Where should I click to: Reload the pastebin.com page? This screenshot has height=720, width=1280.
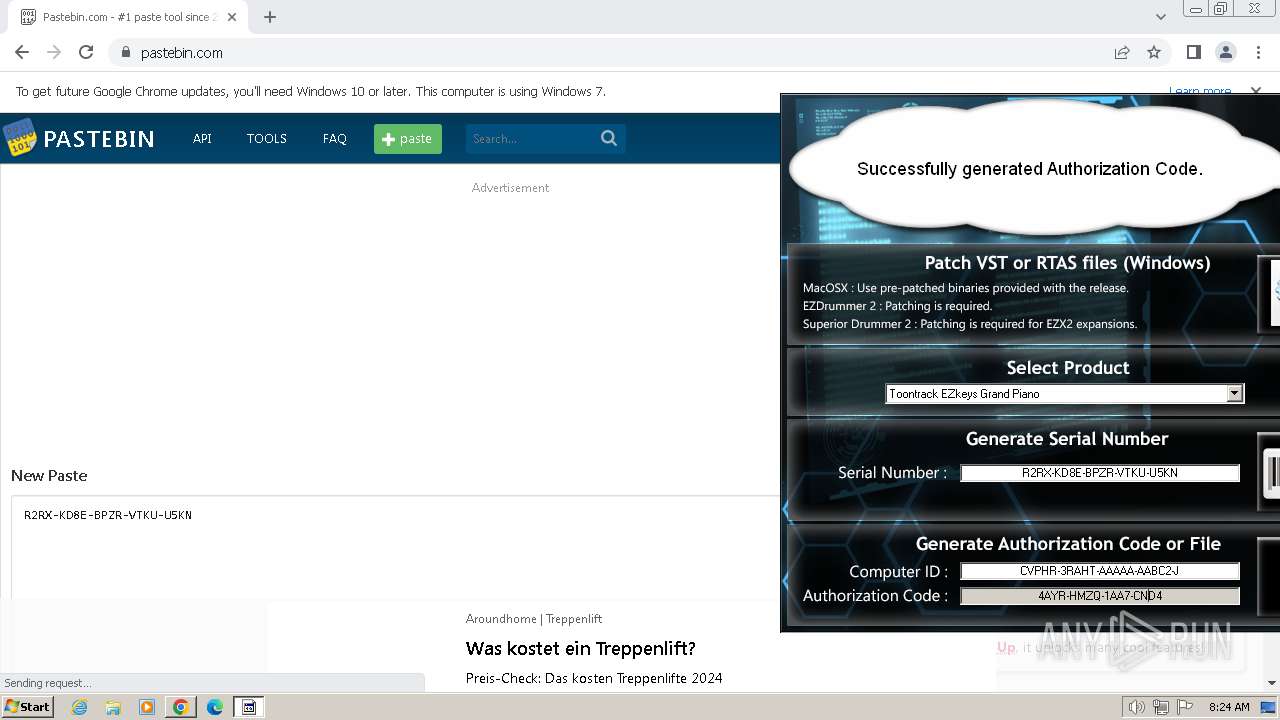[x=86, y=52]
